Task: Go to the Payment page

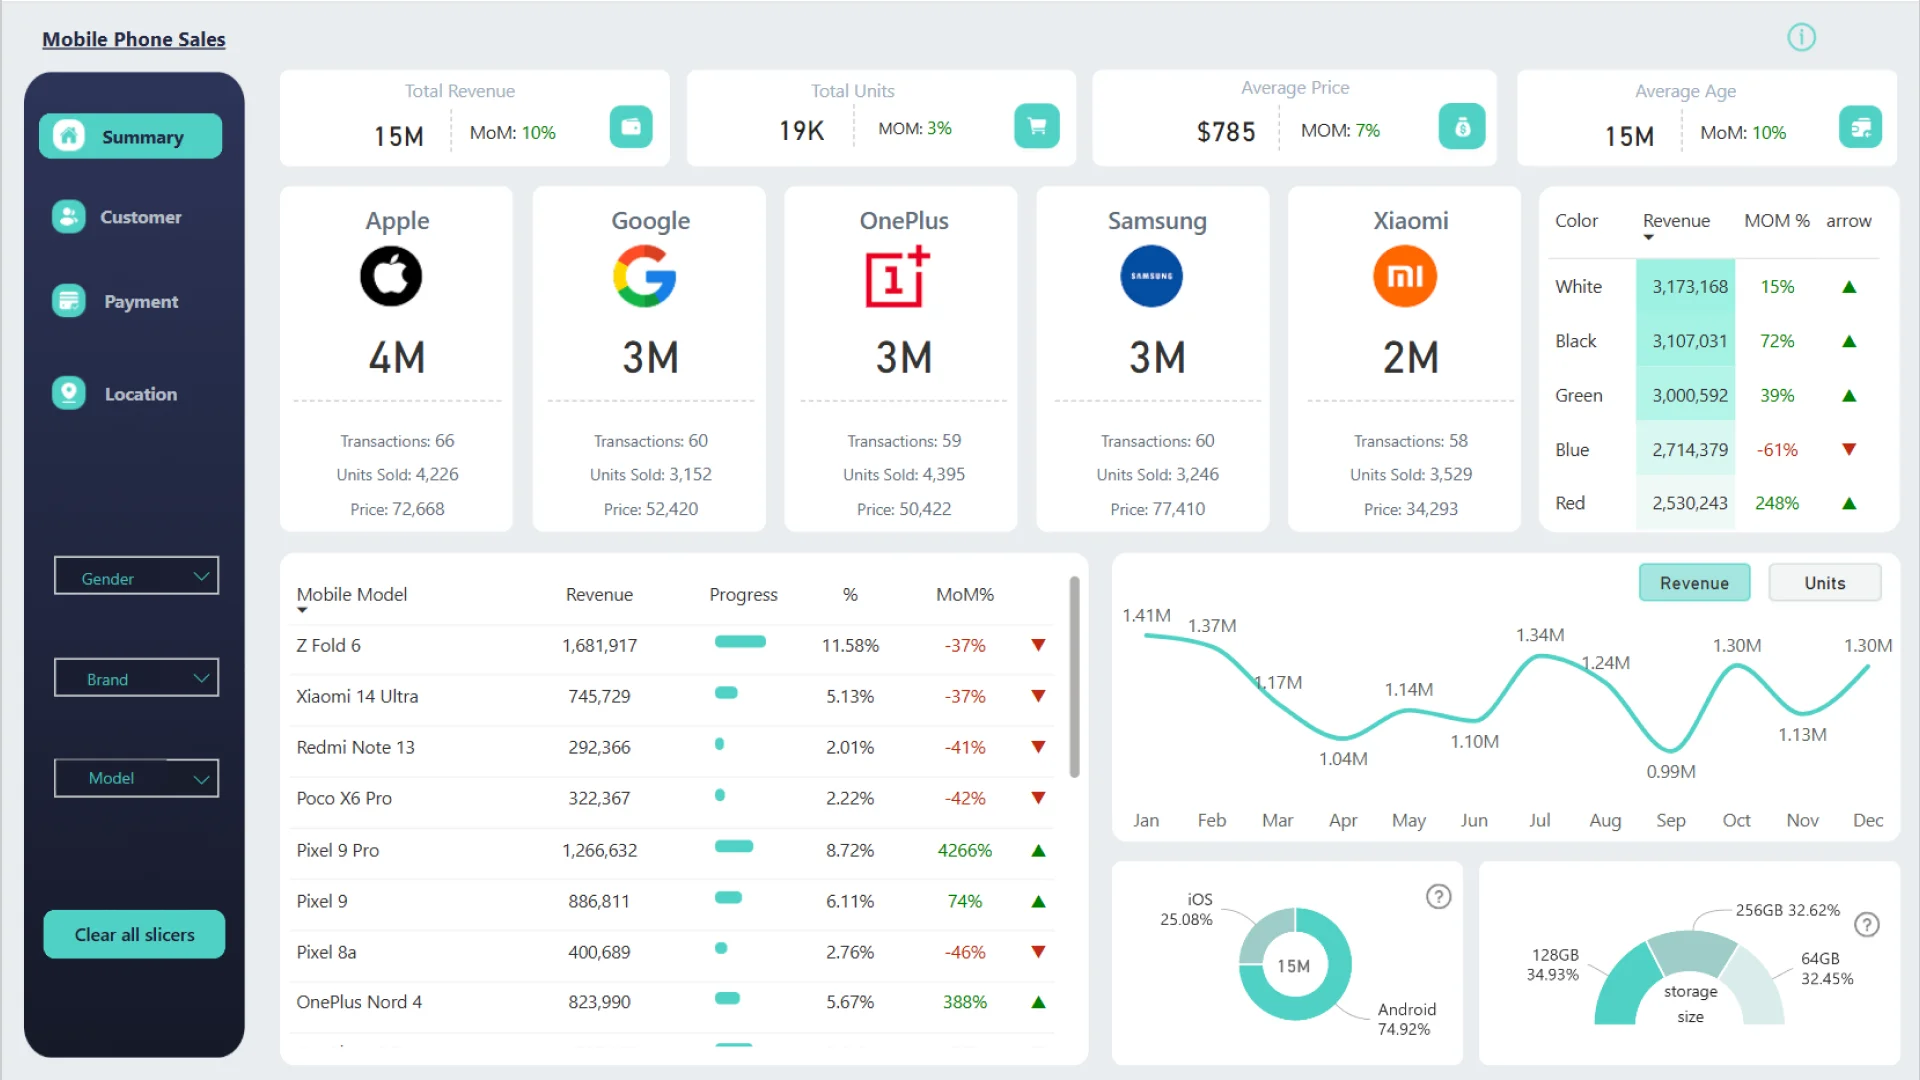Action: click(140, 302)
